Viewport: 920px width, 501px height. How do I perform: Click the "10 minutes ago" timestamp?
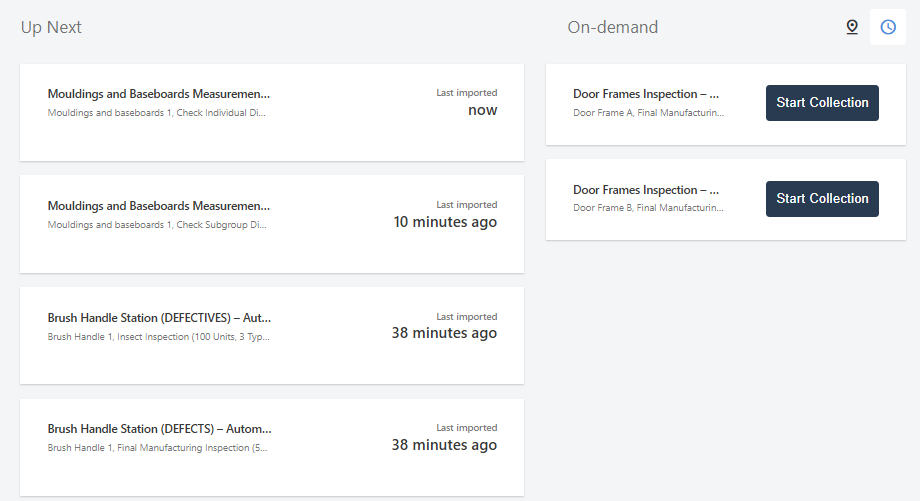pyautogui.click(x=445, y=222)
